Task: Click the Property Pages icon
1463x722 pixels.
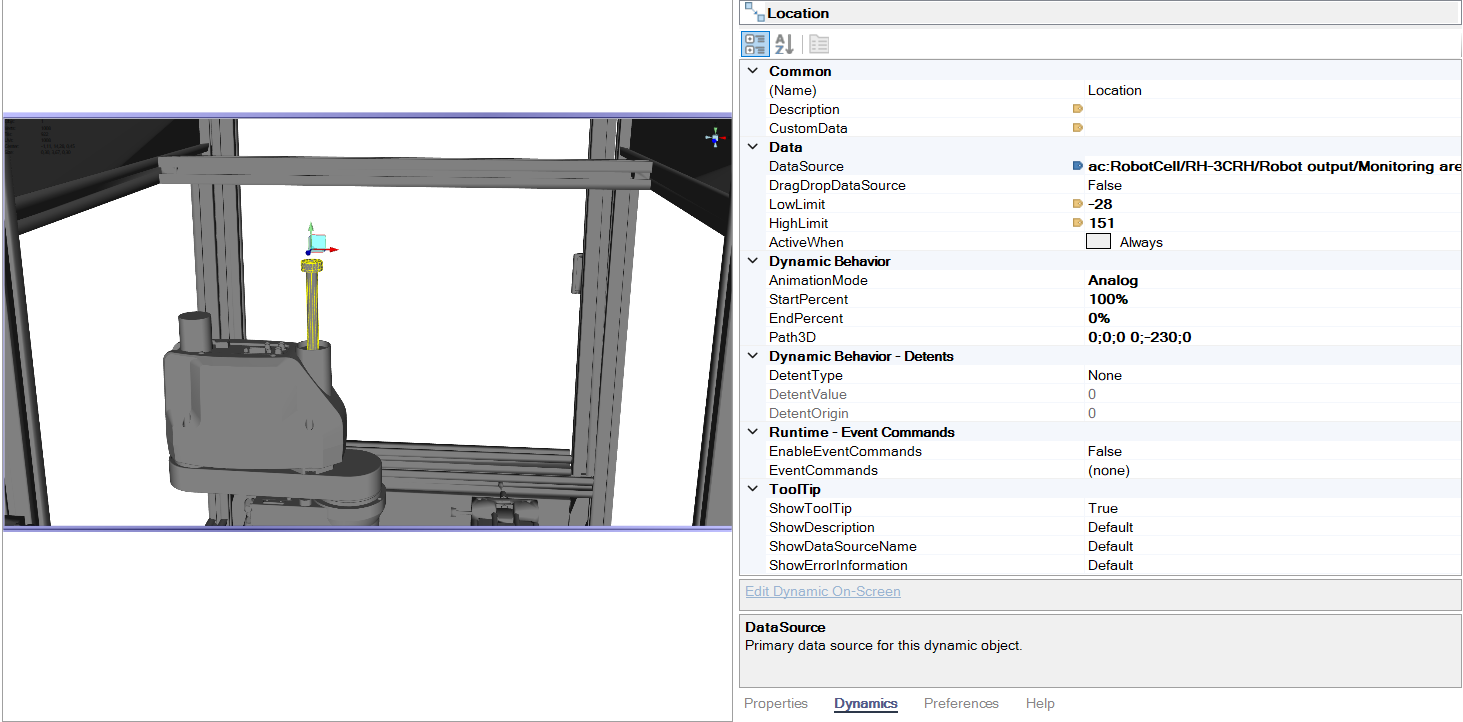Action: (x=818, y=44)
